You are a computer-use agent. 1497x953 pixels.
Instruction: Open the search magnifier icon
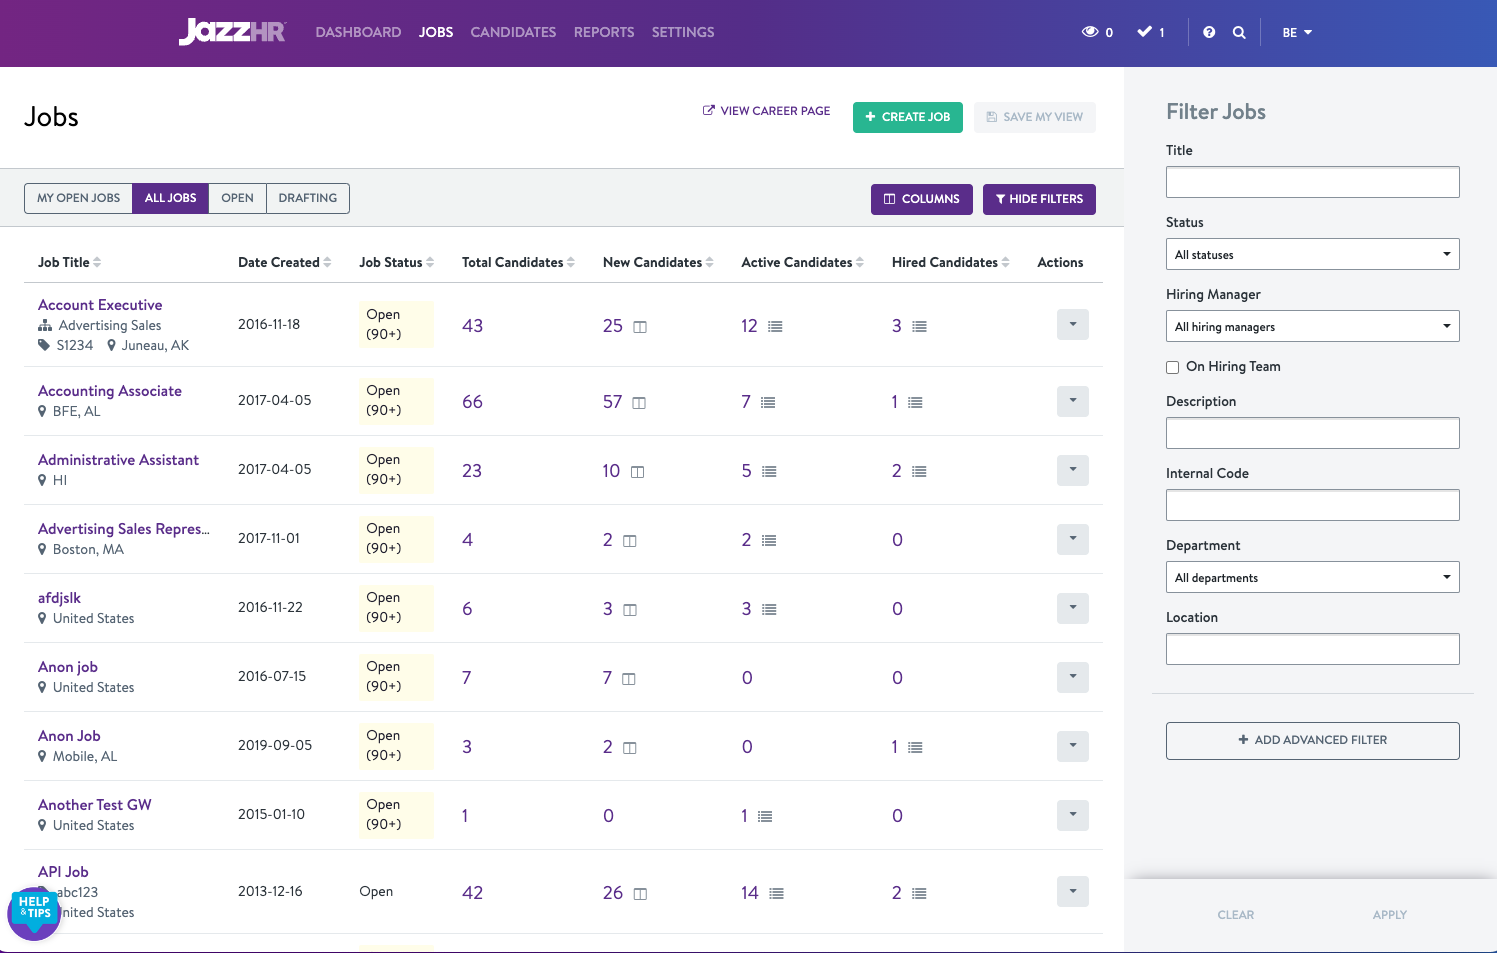tap(1239, 32)
